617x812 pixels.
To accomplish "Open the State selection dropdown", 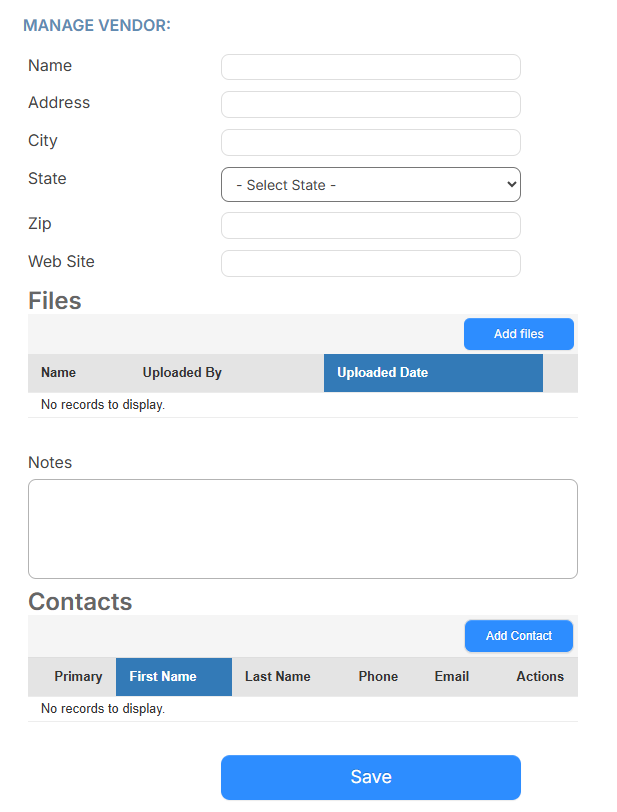I will pyautogui.click(x=370, y=184).
